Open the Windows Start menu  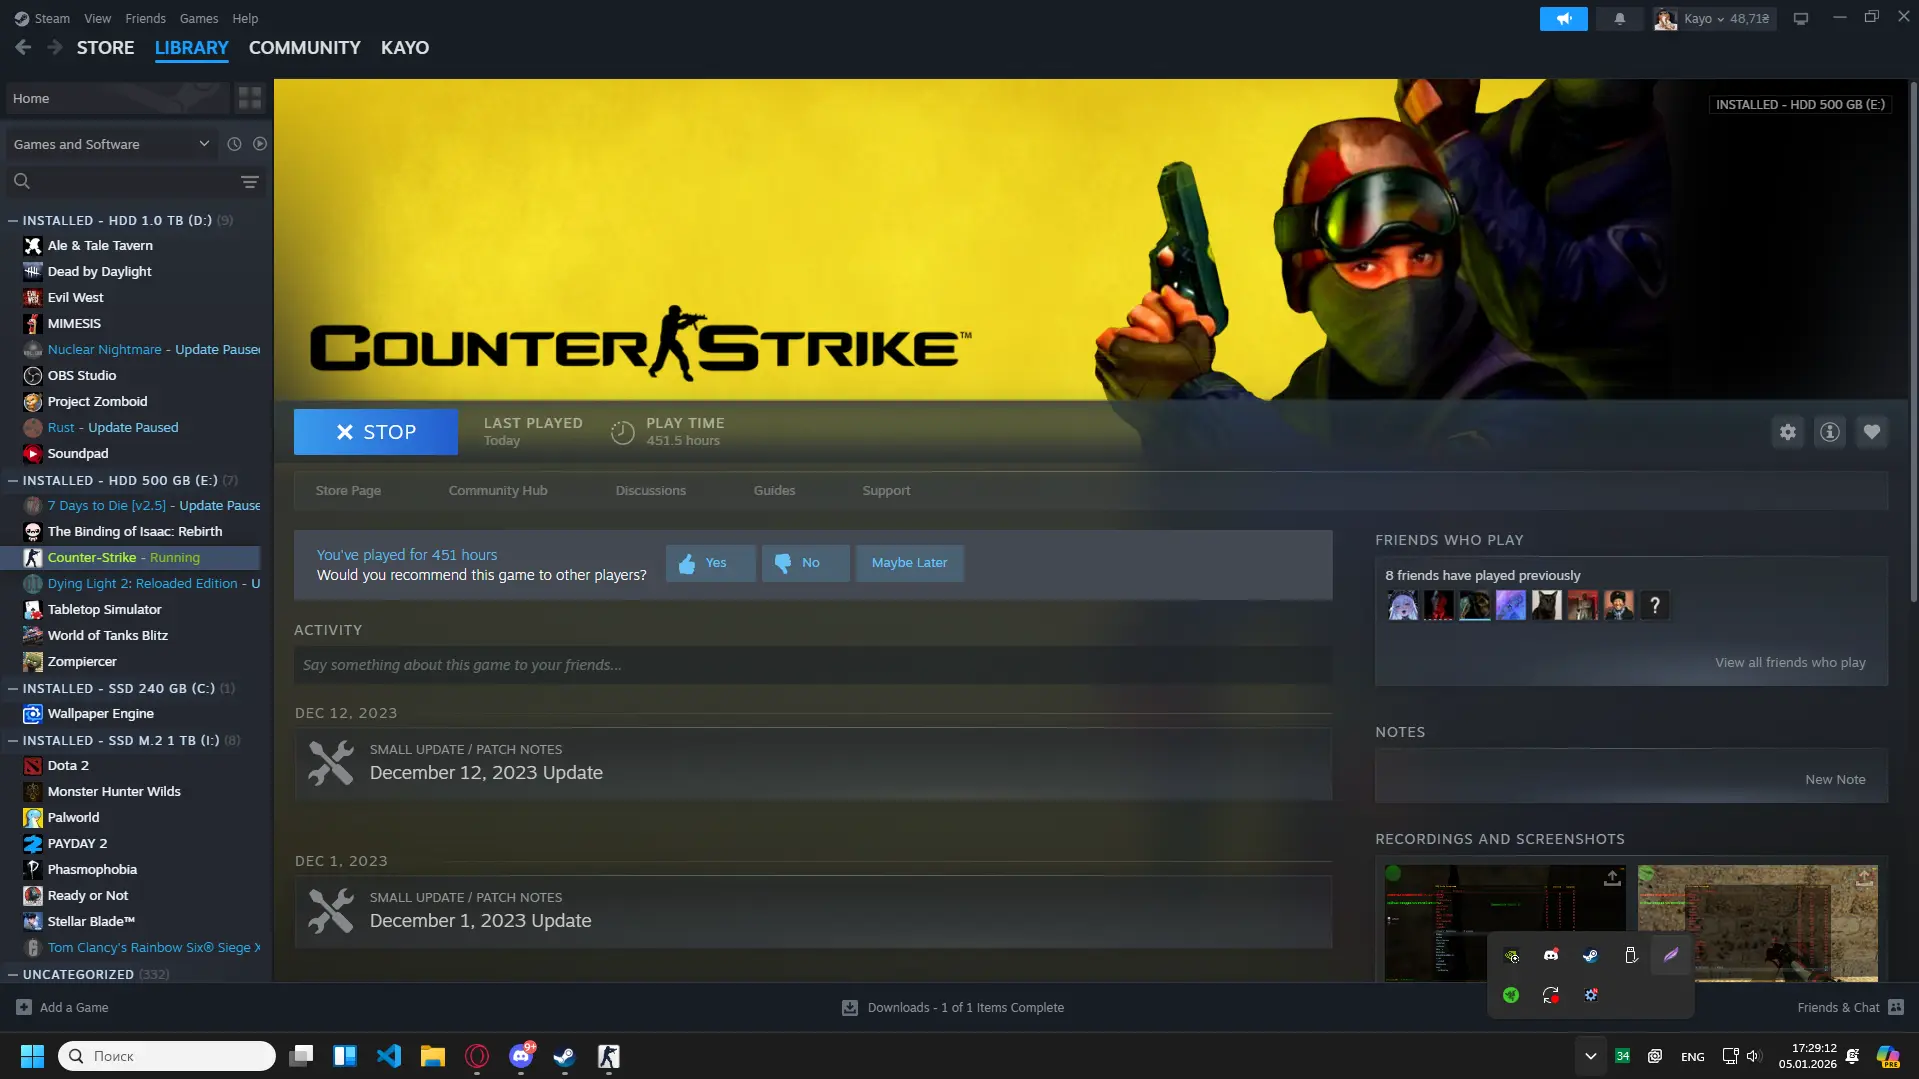point(32,1056)
